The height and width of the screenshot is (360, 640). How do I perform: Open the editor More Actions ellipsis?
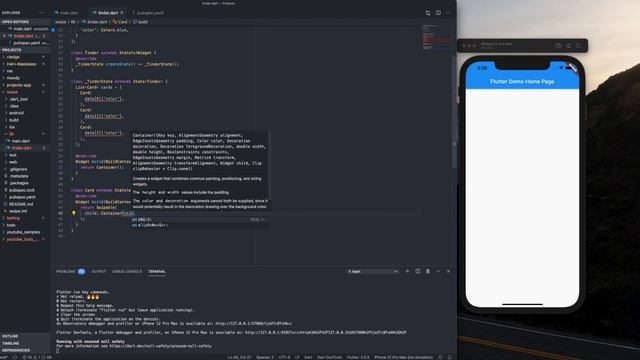click(448, 13)
